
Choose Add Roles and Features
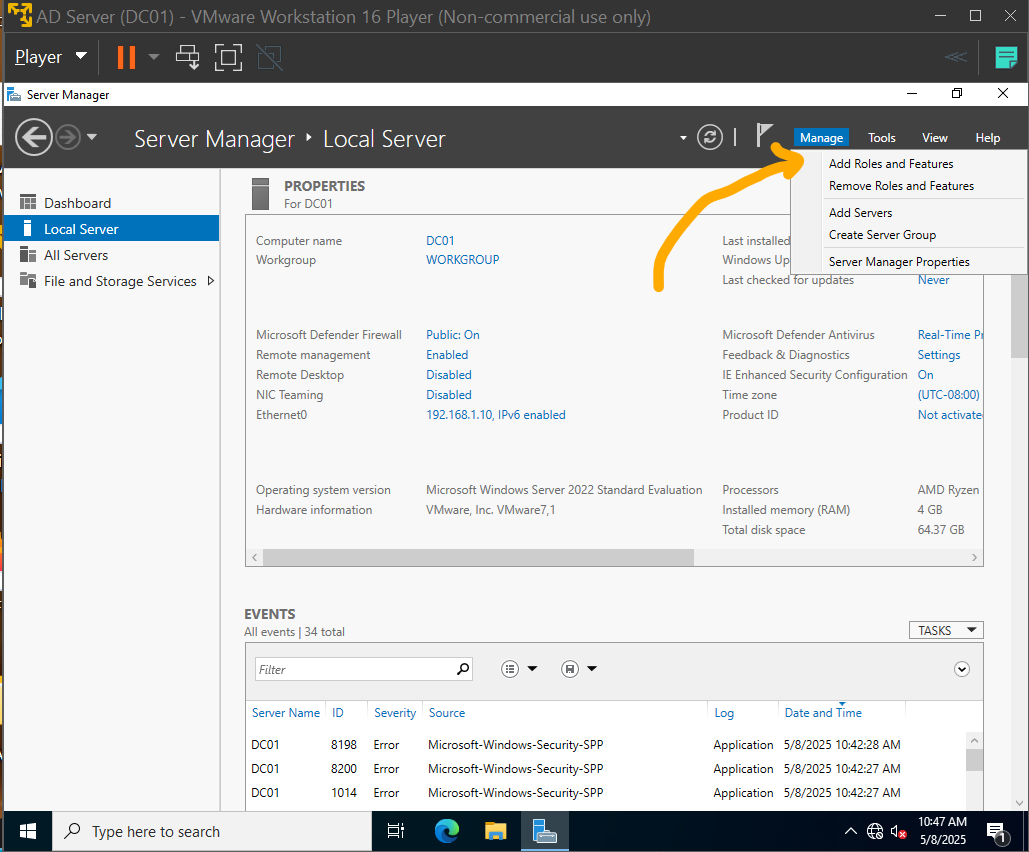[891, 163]
